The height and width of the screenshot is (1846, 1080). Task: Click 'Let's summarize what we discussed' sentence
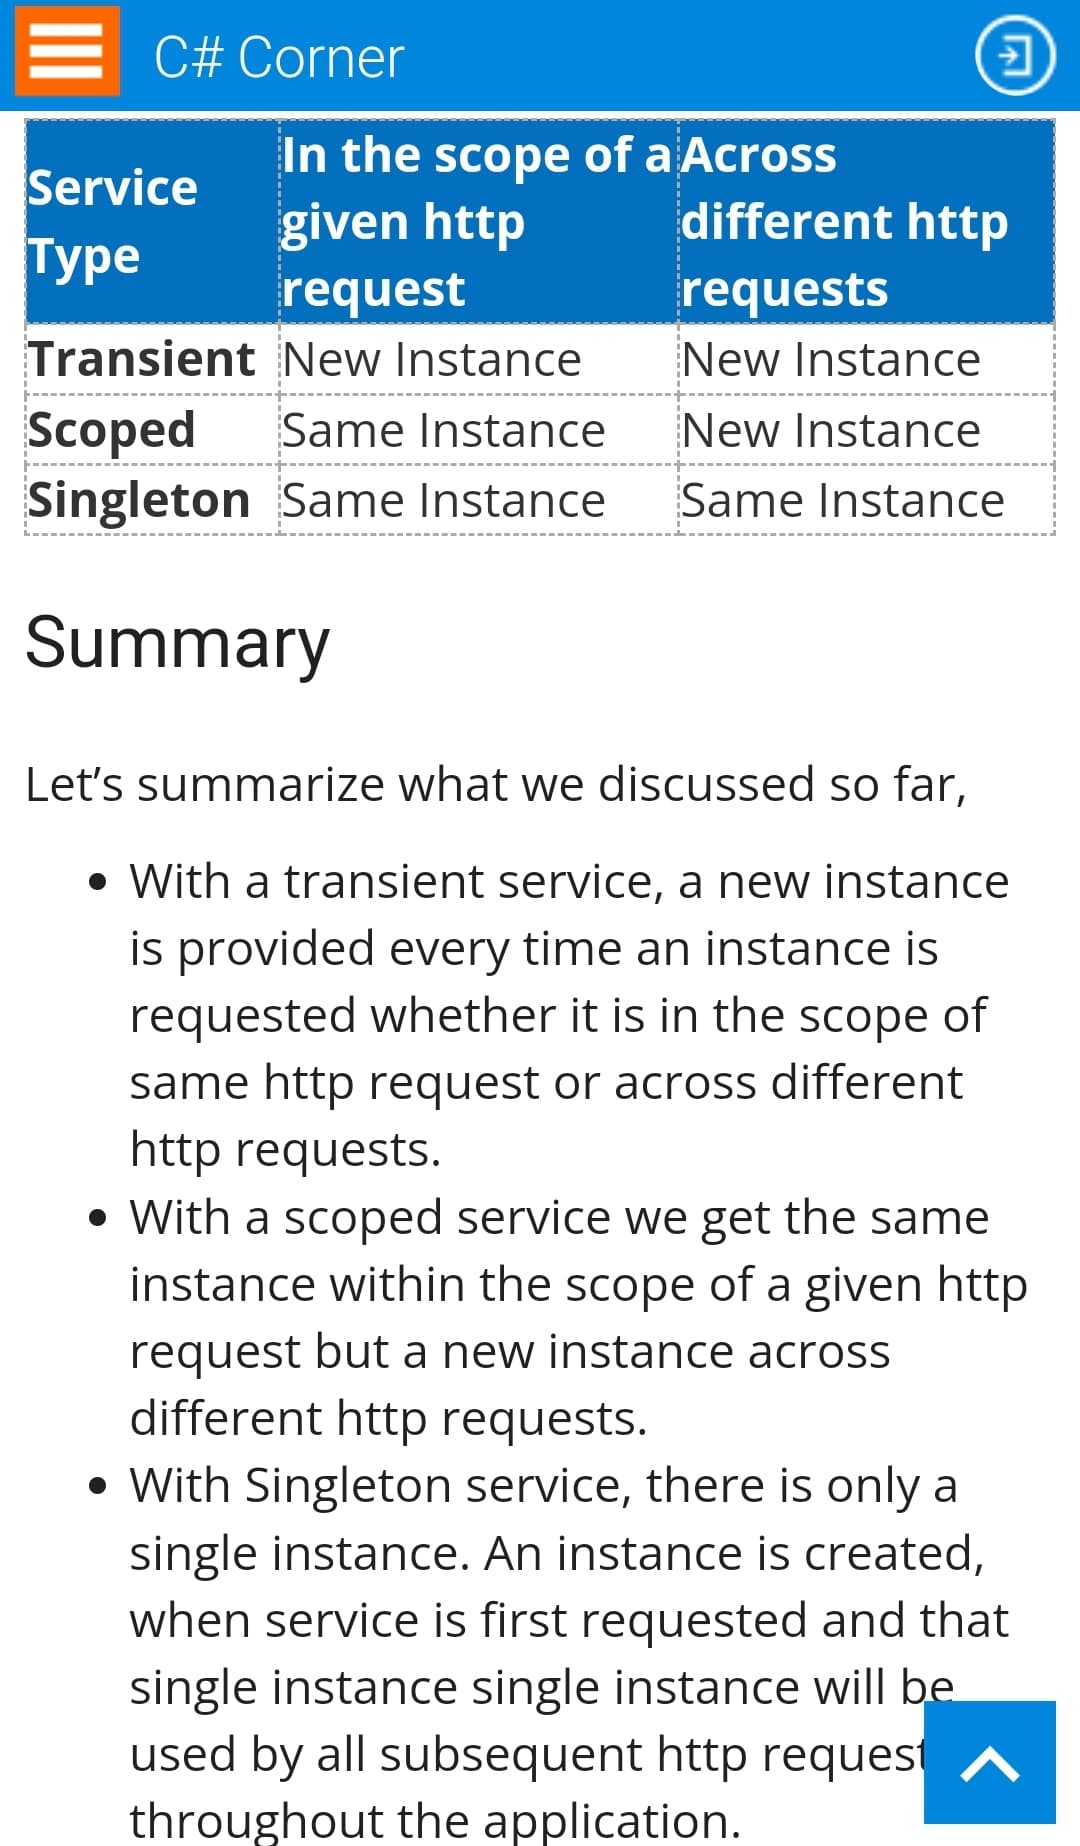(x=496, y=784)
